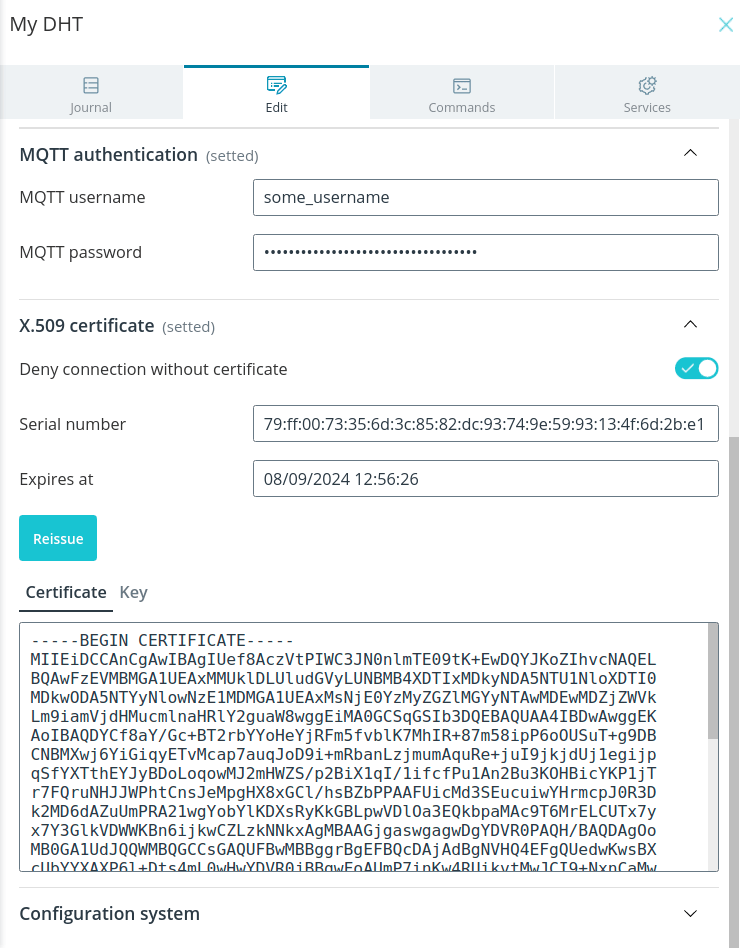
Task: Click the Expires at field
Action: click(x=486, y=479)
